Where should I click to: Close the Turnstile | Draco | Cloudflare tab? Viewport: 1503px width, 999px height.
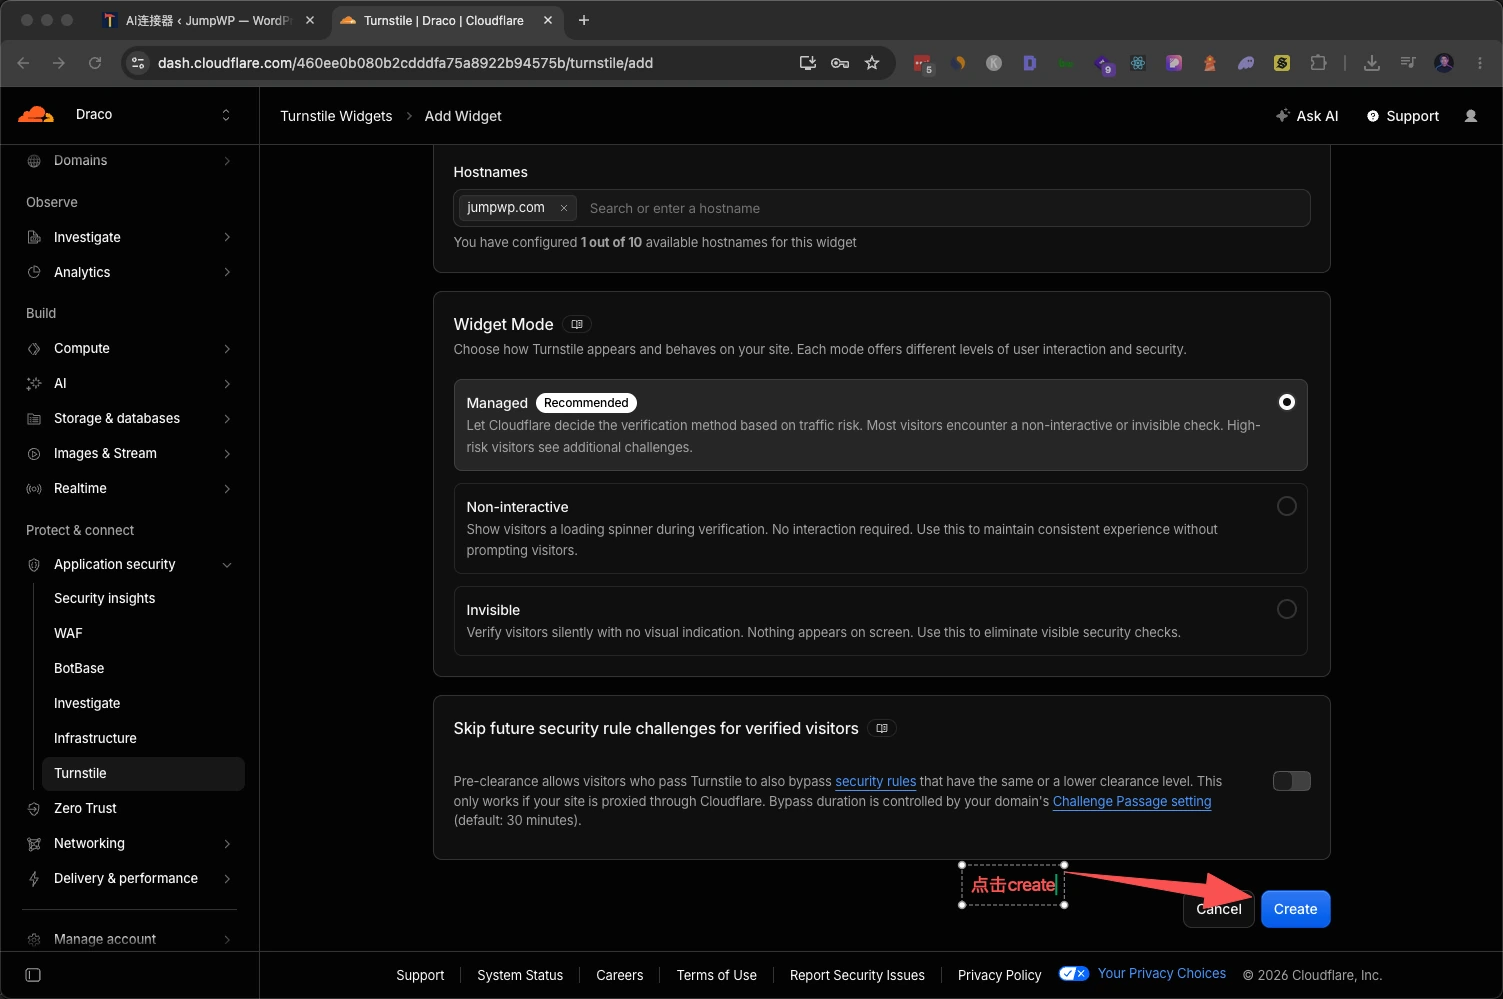548,20
